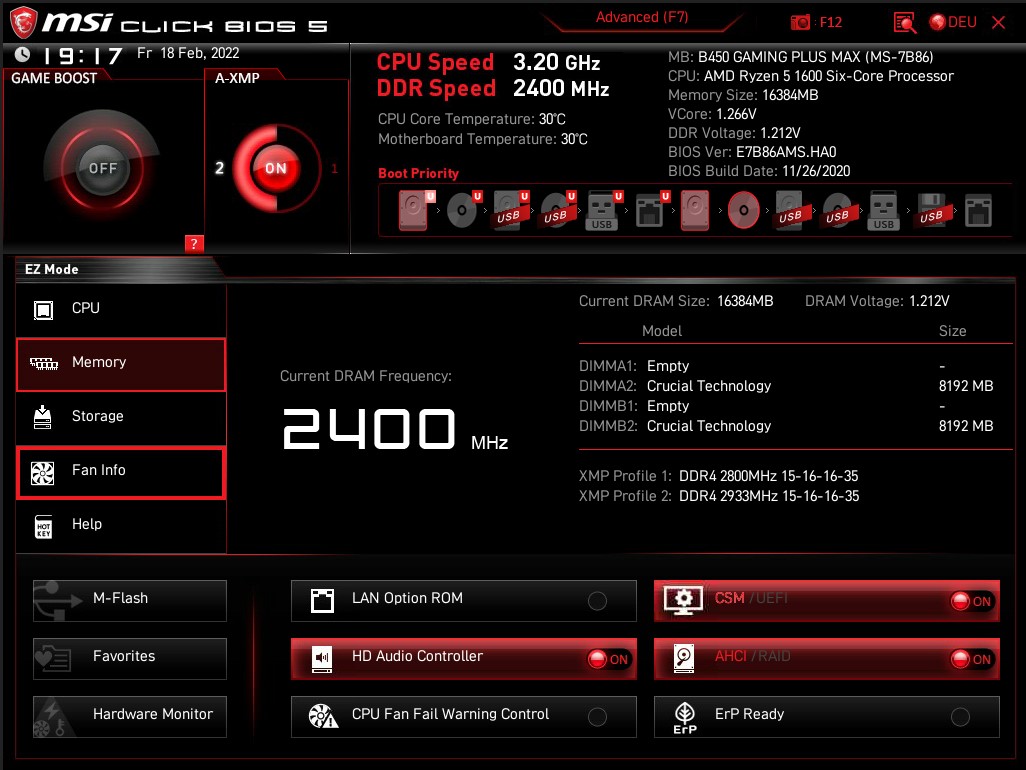The image size is (1026, 770).
Task: Select A-XMP profile number 2
Action: (x=220, y=168)
